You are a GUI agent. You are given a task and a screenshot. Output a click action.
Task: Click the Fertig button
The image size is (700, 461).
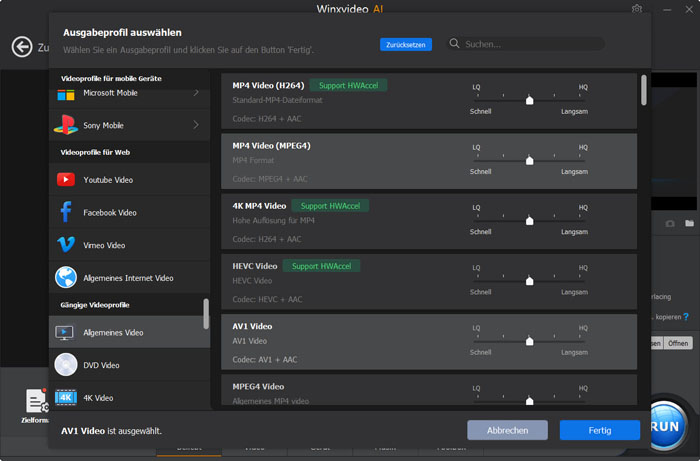[x=599, y=430]
